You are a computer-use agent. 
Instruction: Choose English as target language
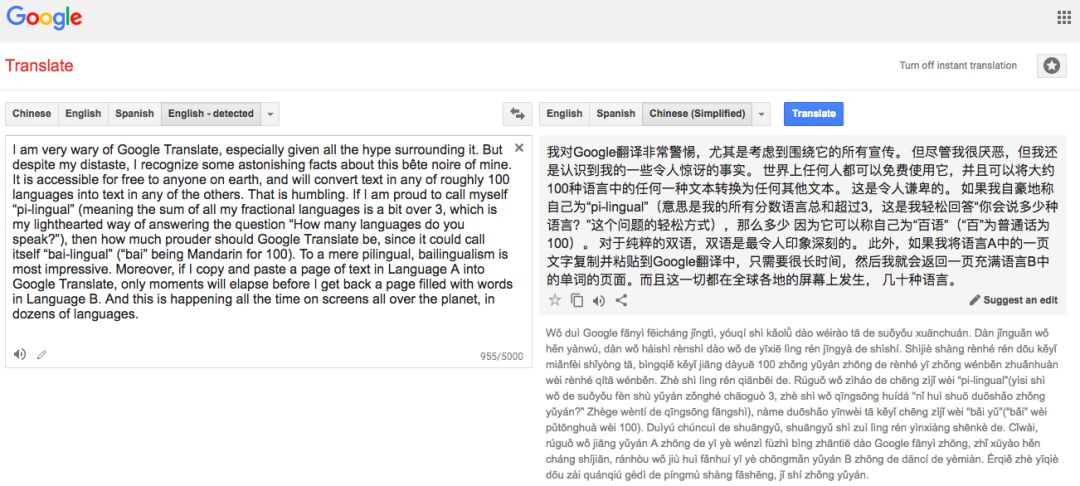tap(564, 114)
